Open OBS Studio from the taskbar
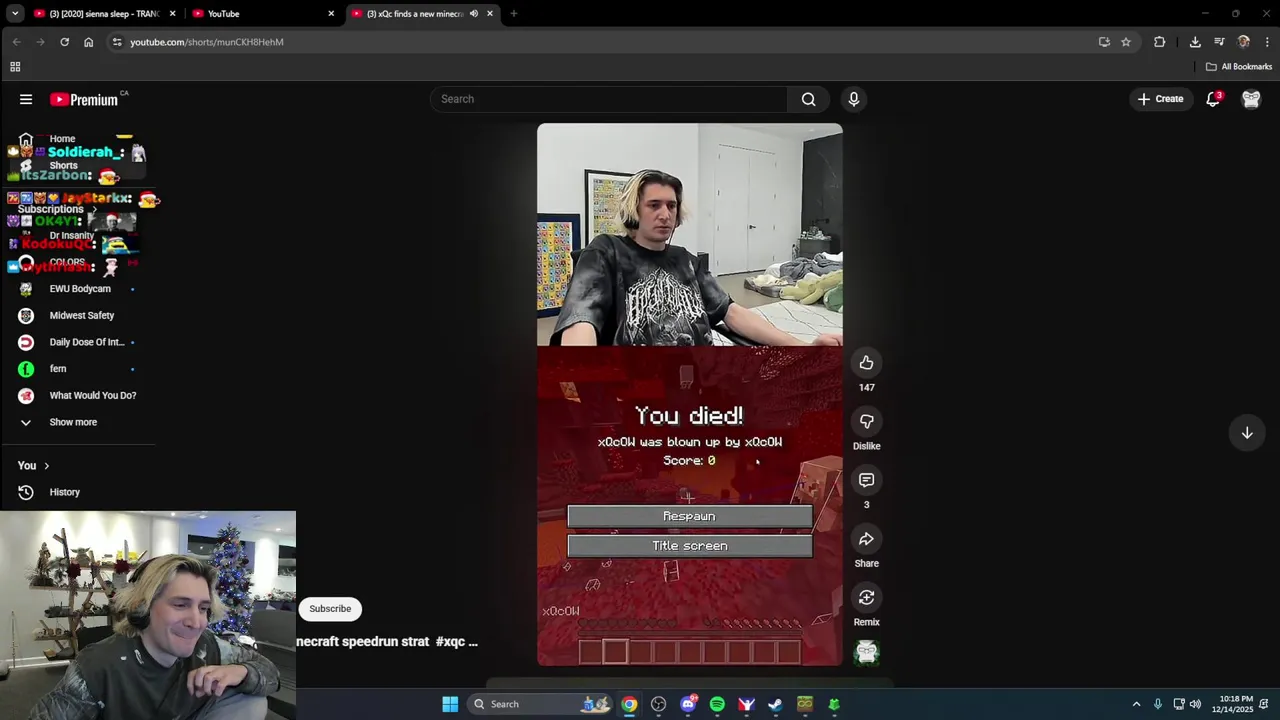This screenshot has height=720, width=1280. pos(658,704)
